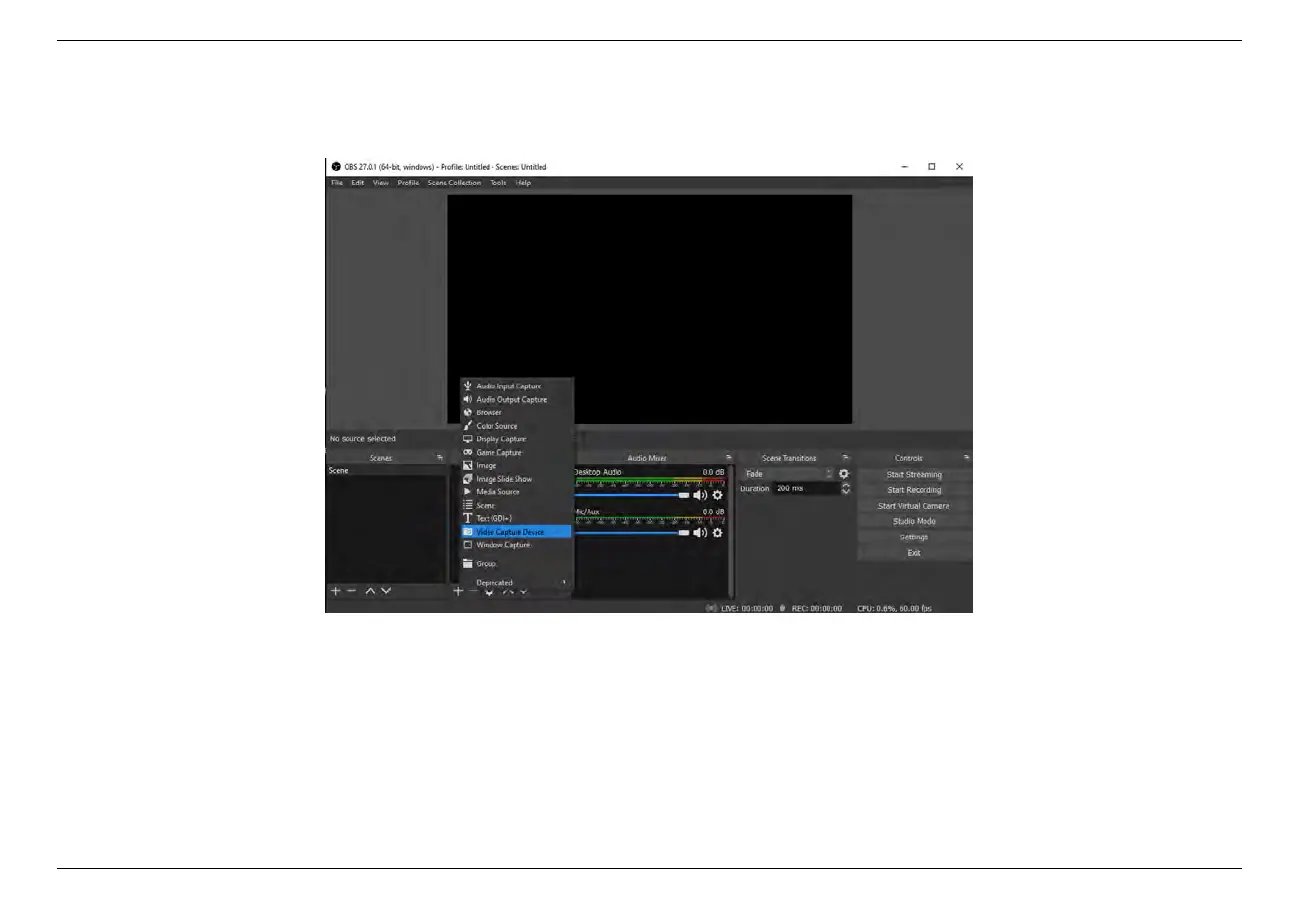Undock the Scenes panel with its pop-out icon

pyautogui.click(x=440, y=458)
